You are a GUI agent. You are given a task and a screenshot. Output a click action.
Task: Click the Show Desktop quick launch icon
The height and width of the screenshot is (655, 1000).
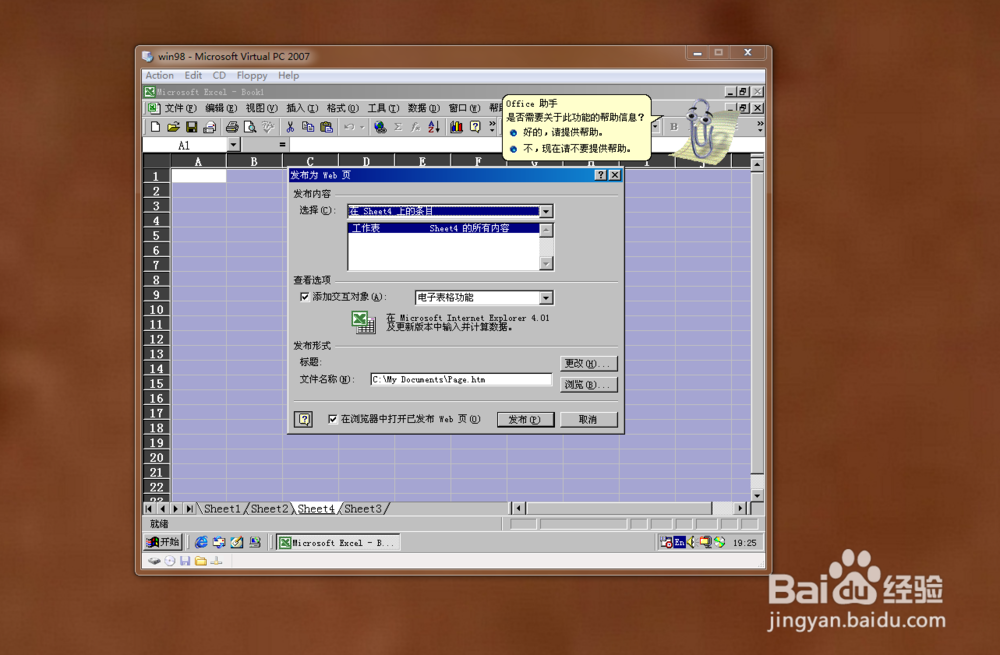coord(237,542)
